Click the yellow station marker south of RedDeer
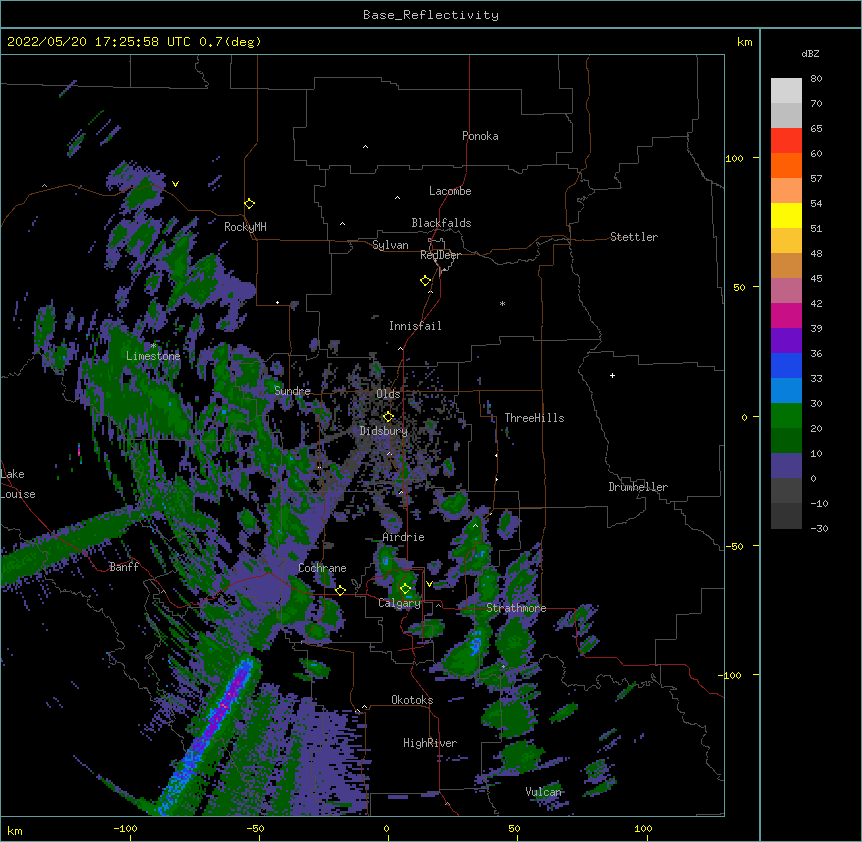The height and width of the screenshot is (842, 862). click(x=425, y=281)
